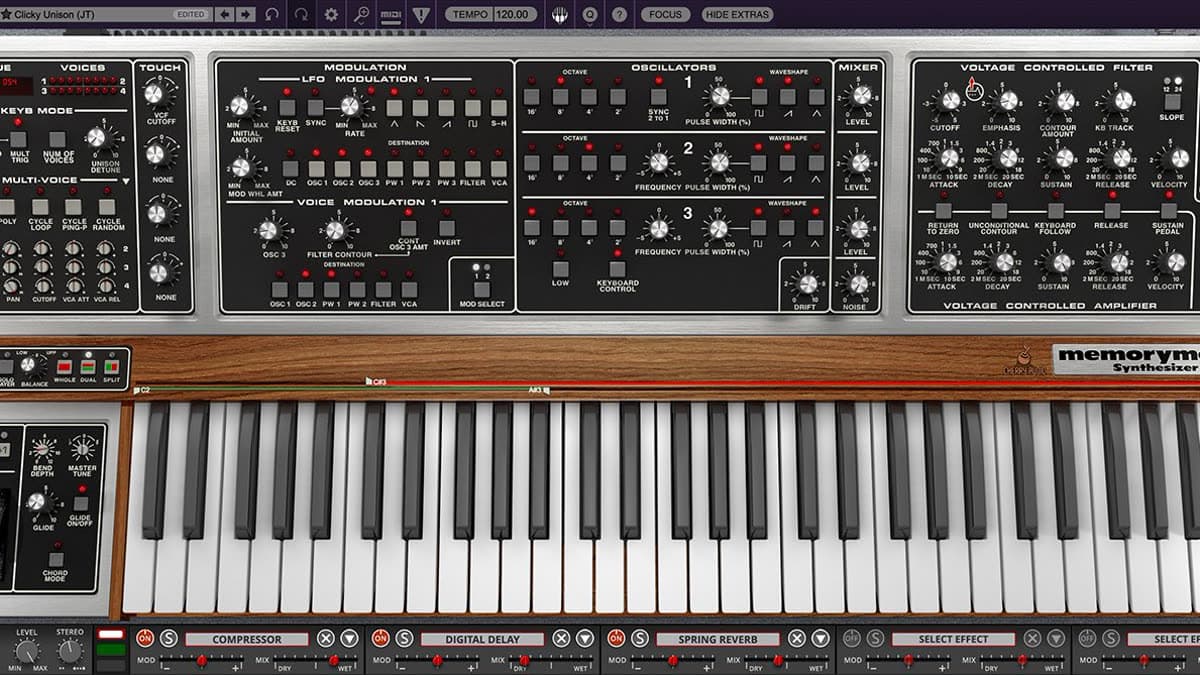The image size is (1200, 675).
Task: Open the QuickStart Q icon
Action: click(590, 15)
